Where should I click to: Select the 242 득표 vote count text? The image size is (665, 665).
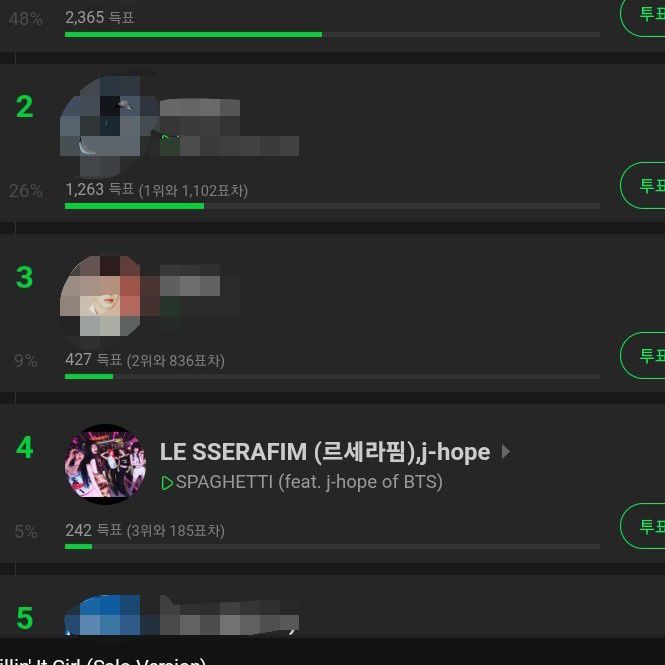click(x=94, y=530)
